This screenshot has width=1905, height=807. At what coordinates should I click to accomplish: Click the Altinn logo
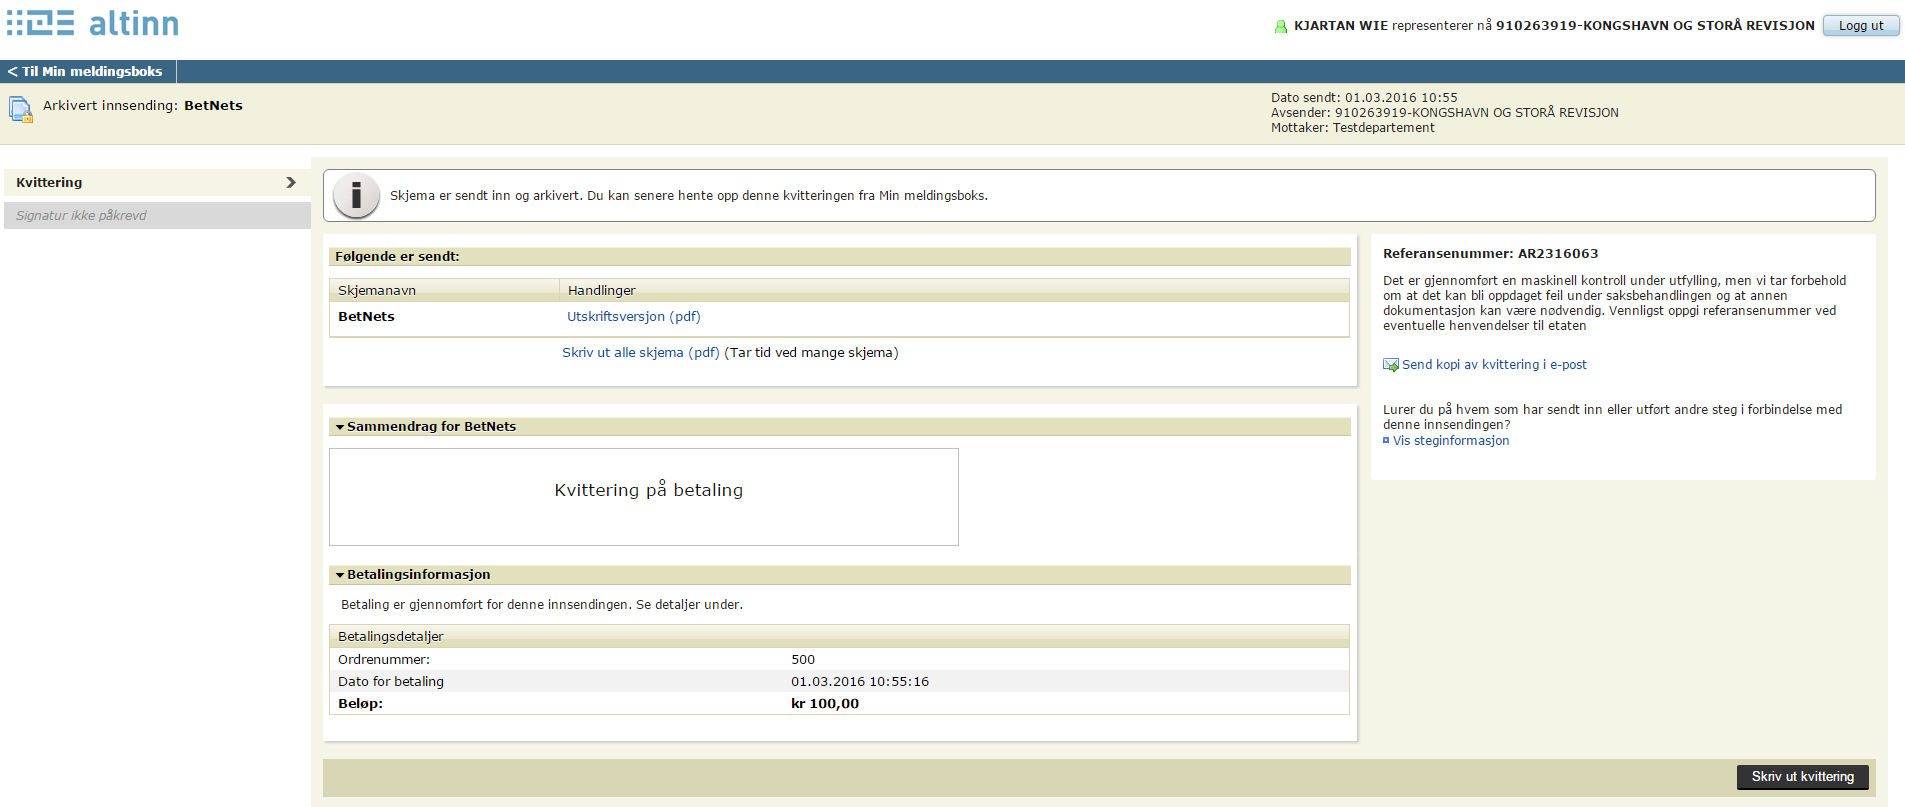point(93,23)
